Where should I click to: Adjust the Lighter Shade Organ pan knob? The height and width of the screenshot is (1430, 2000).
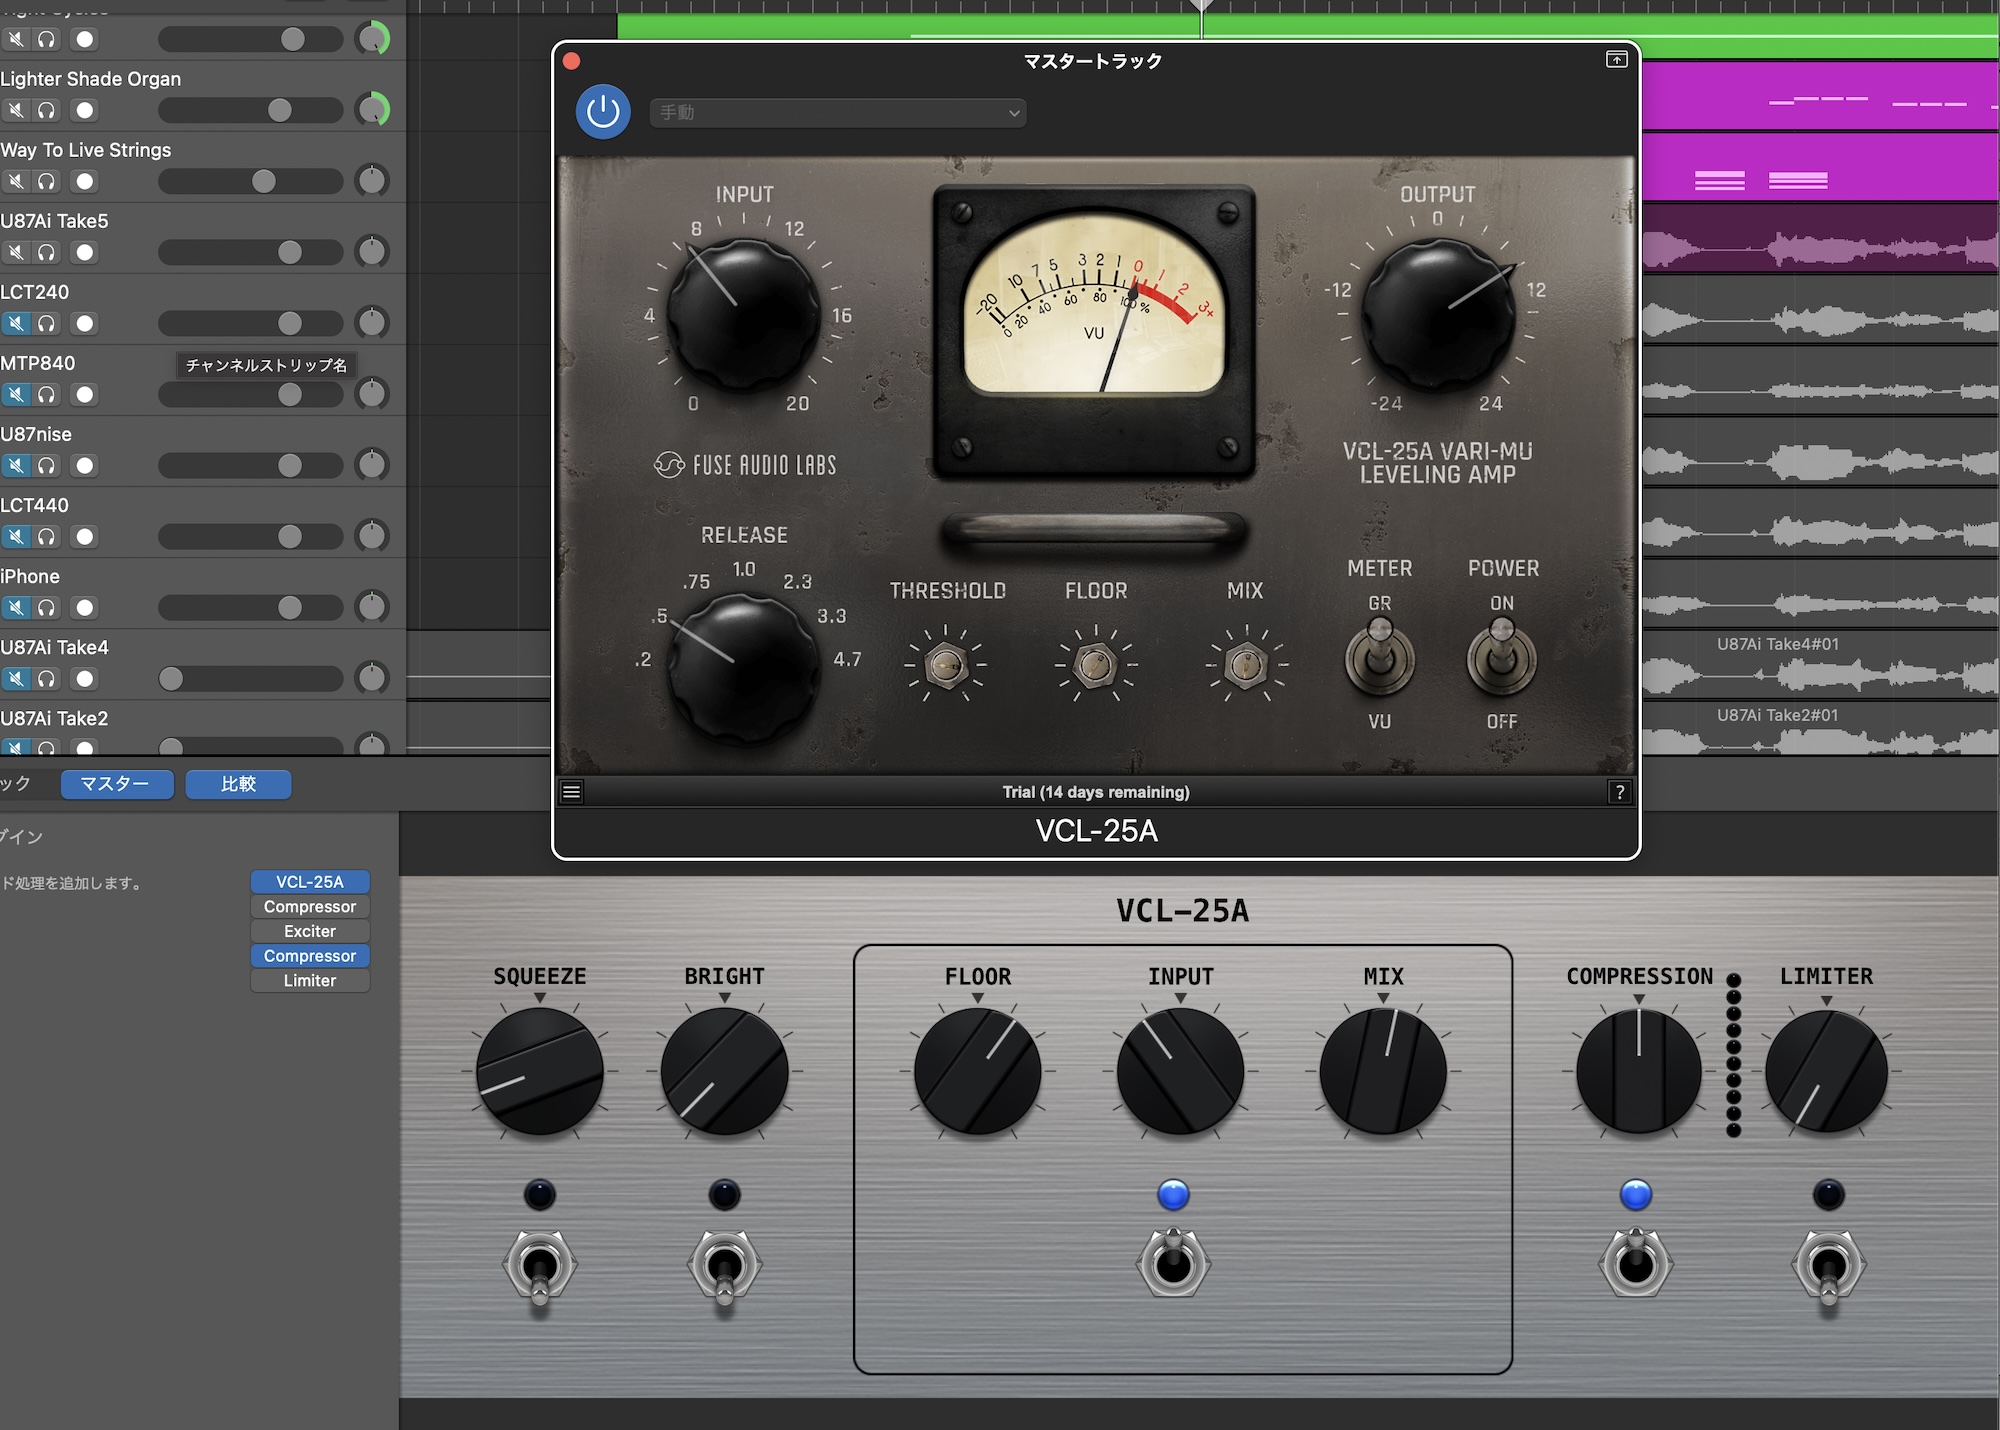coord(373,110)
